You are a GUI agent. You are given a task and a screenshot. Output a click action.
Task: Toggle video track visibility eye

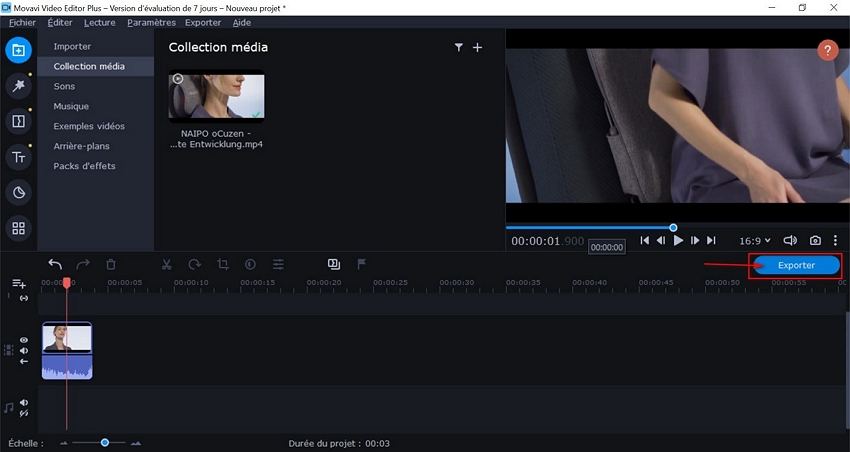click(24, 340)
